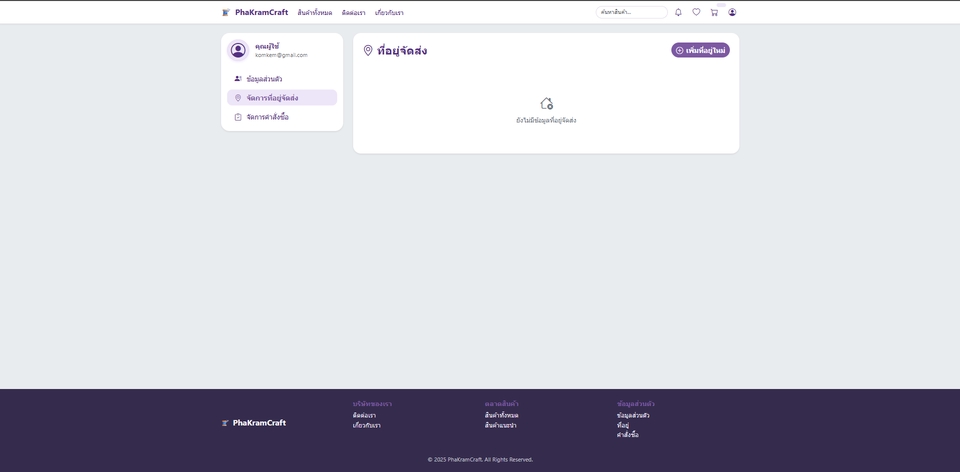The width and height of the screenshot is (960, 472).
Task: Follow the footer ติดต่อเรา link
Action: point(364,415)
